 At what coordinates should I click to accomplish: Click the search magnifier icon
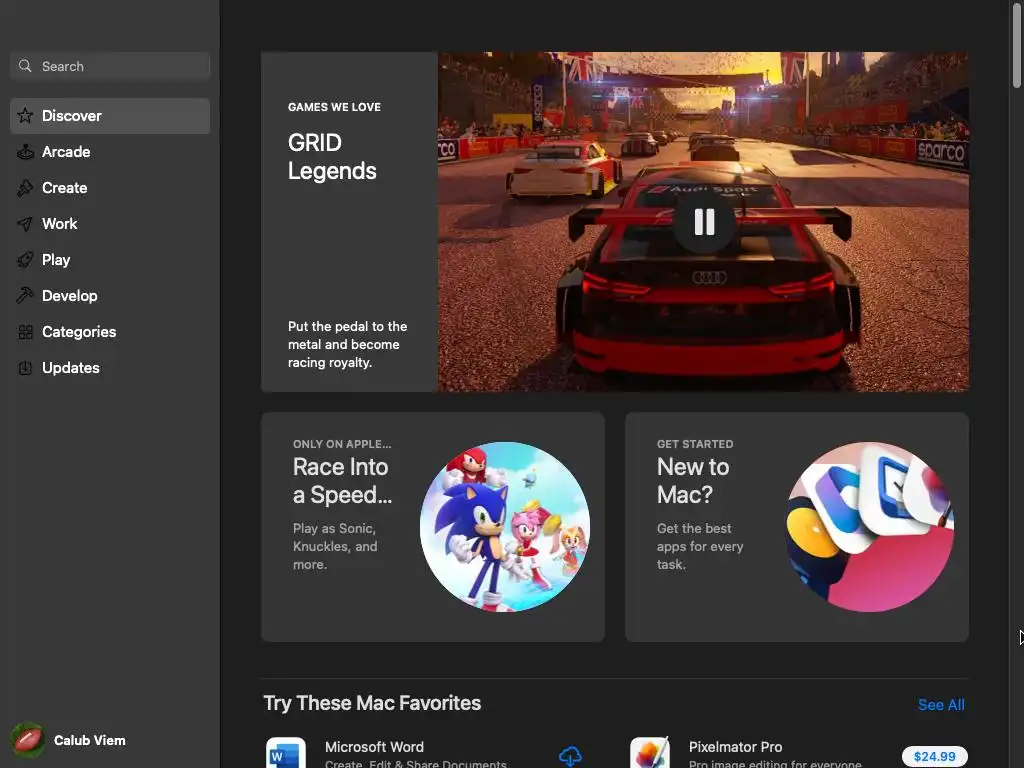(25, 66)
